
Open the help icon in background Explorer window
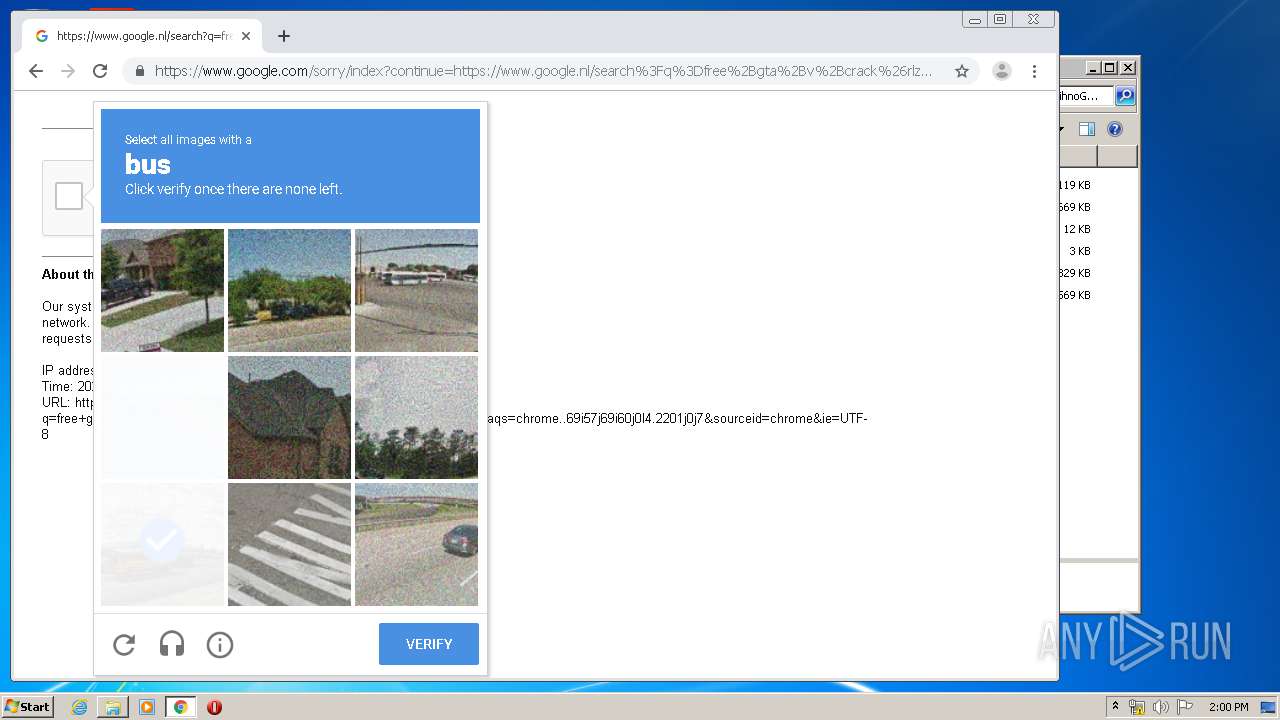(x=1115, y=129)
